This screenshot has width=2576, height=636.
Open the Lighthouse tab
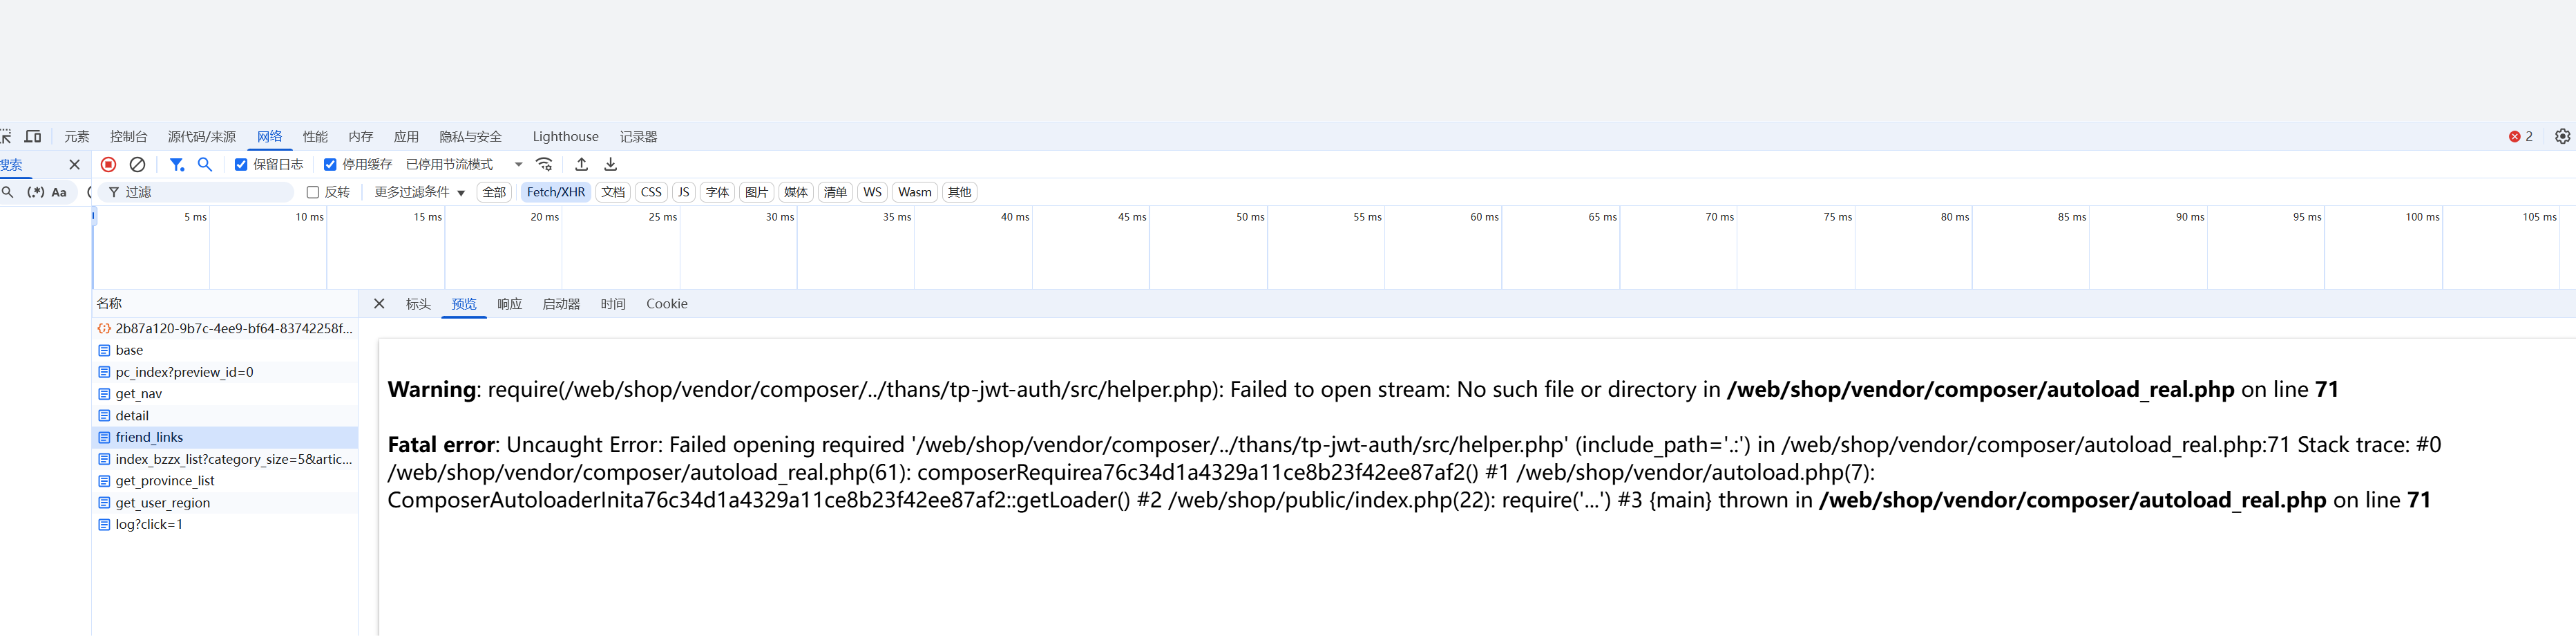coord(566,136)
